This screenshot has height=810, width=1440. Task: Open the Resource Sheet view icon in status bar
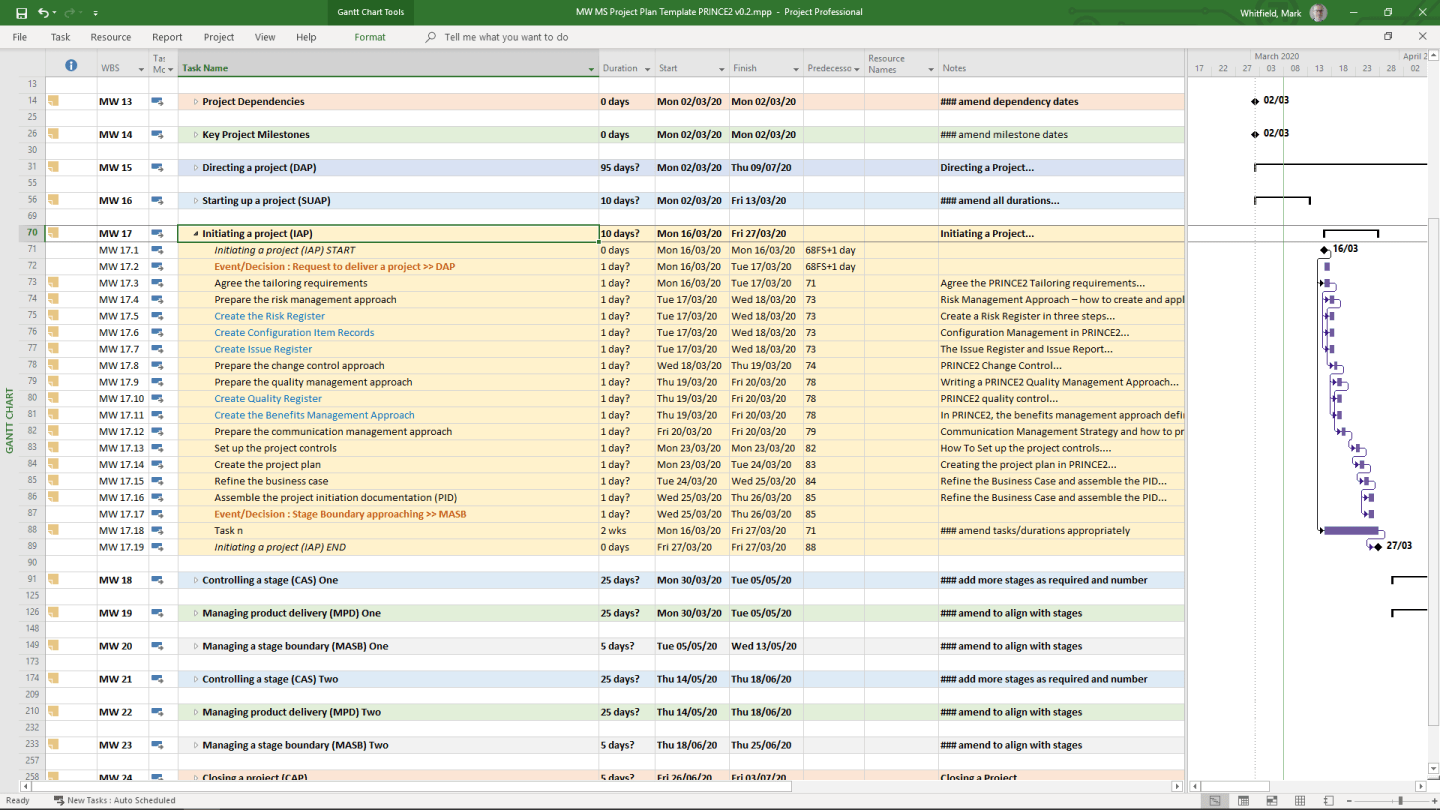1302,800
